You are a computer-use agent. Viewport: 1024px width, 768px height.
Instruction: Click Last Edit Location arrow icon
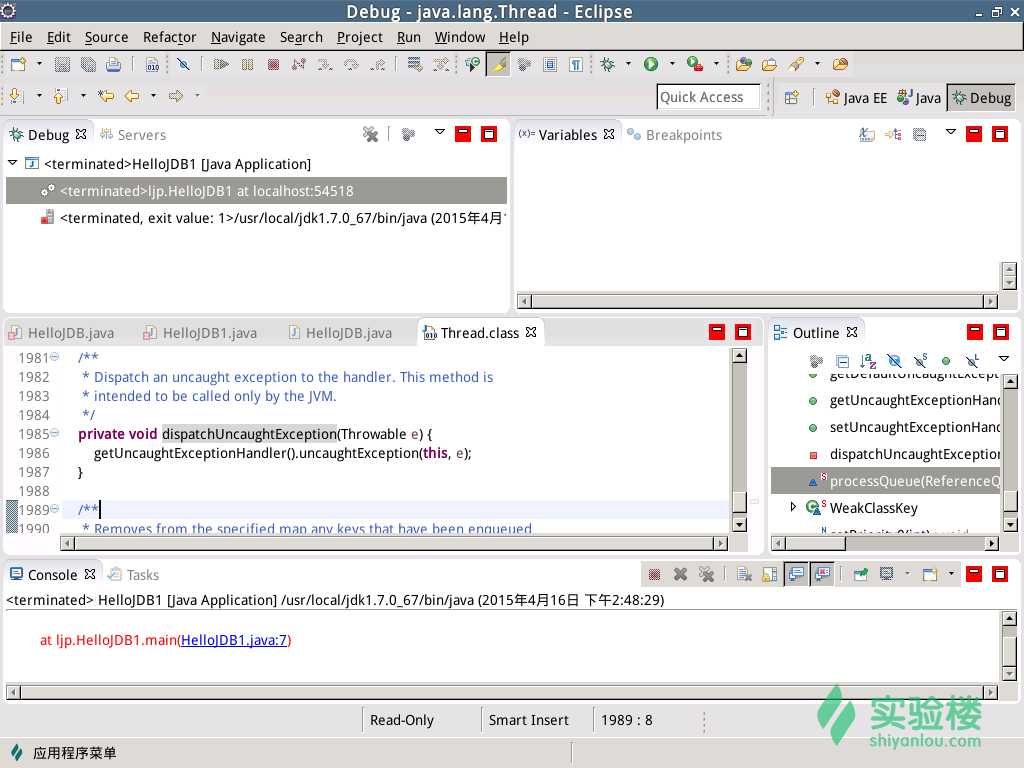(x=106, y=96)
